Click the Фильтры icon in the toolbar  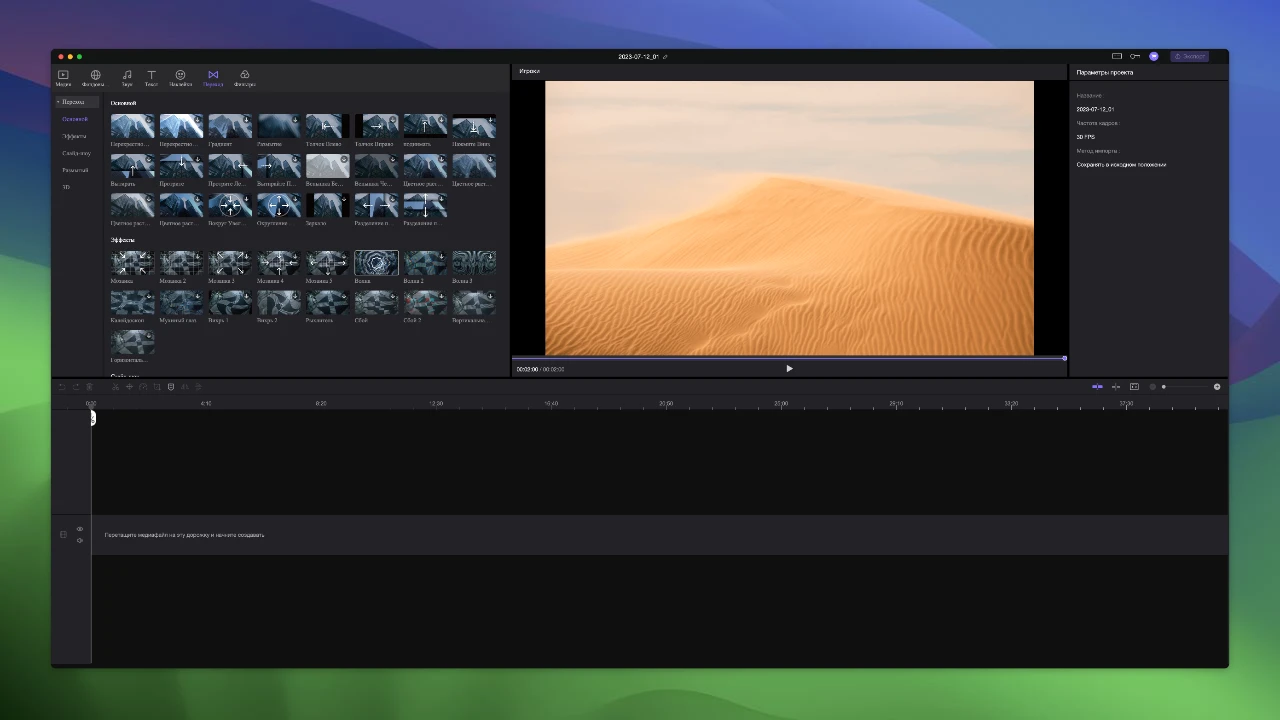pyautogui.click(x=244, y=77)
